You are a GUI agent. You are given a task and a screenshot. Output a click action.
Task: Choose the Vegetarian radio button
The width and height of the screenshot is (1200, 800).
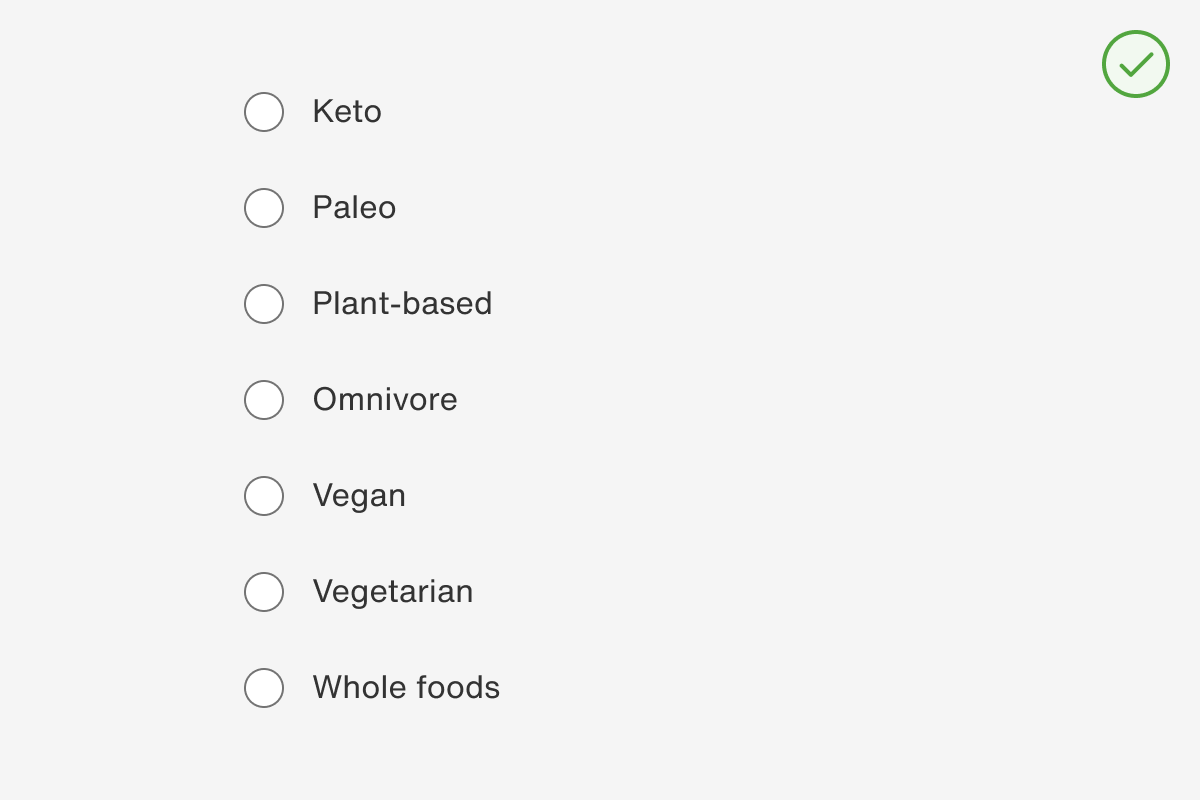click(x=264, y=592)
